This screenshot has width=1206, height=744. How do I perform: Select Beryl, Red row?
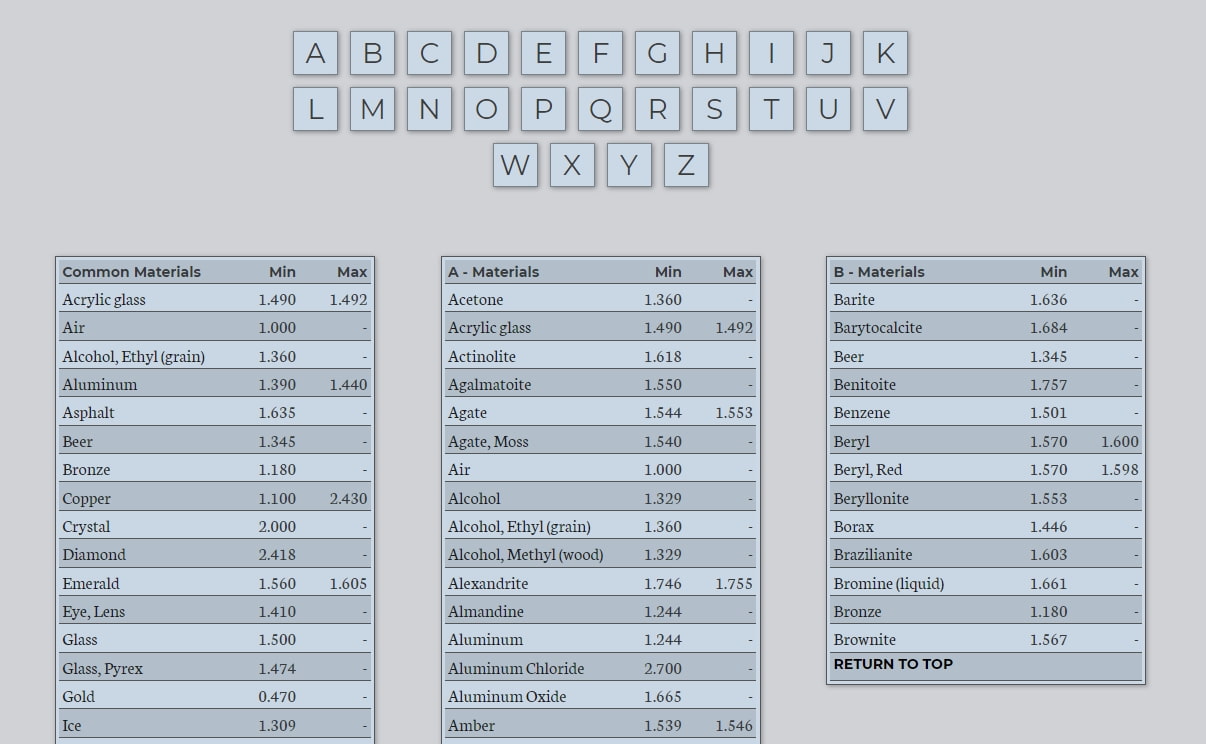986,470
